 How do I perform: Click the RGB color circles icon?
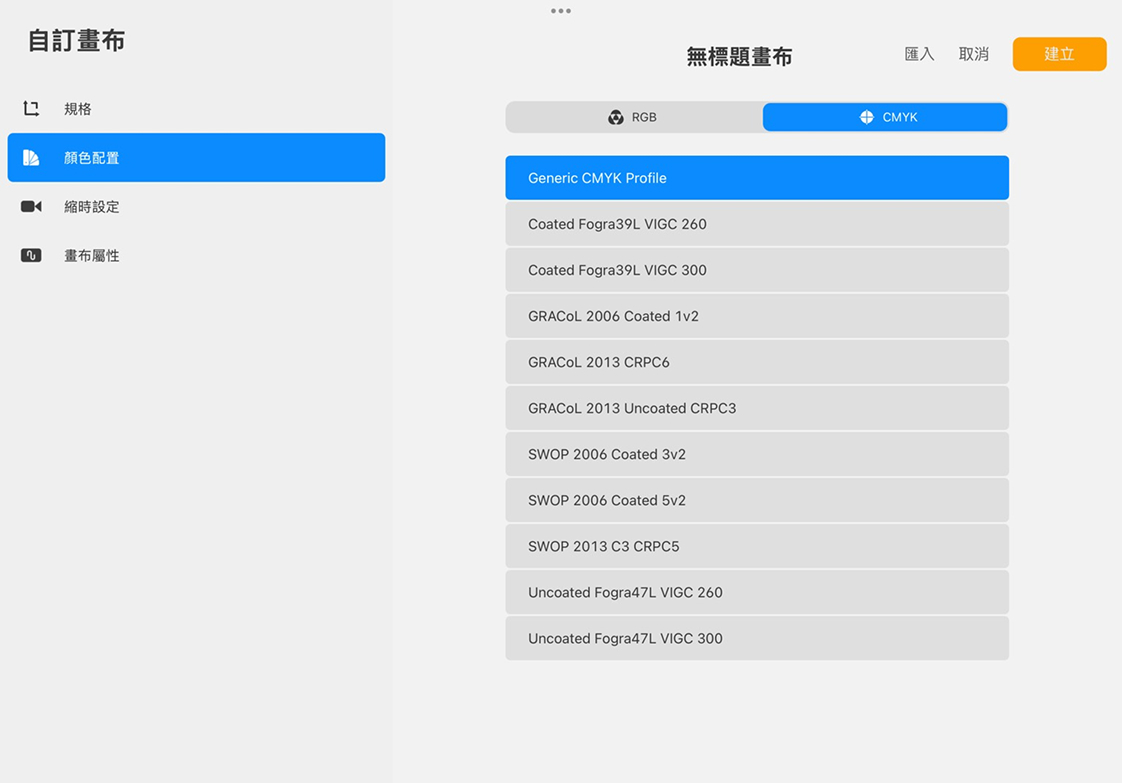[x=616, y=117]
